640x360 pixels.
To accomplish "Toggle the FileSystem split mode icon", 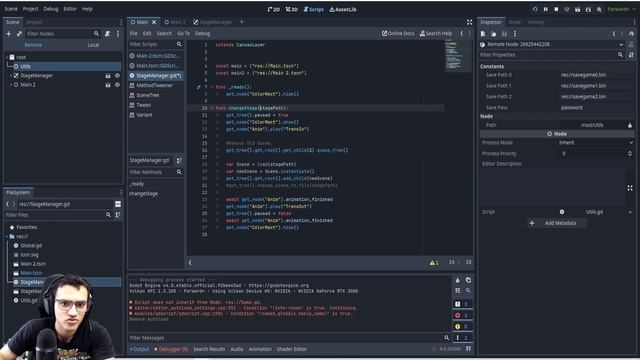I will [118, 204].
